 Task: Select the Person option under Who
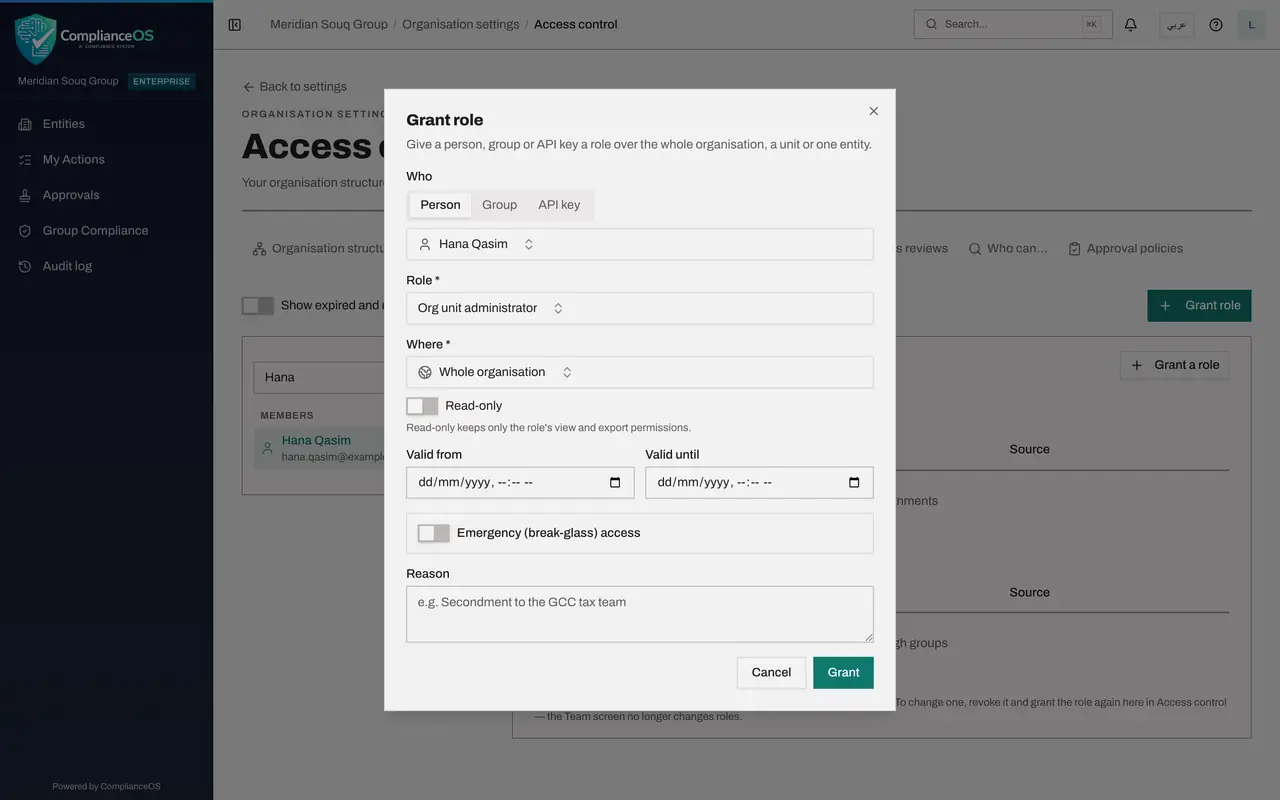click(x=440, y=205)
